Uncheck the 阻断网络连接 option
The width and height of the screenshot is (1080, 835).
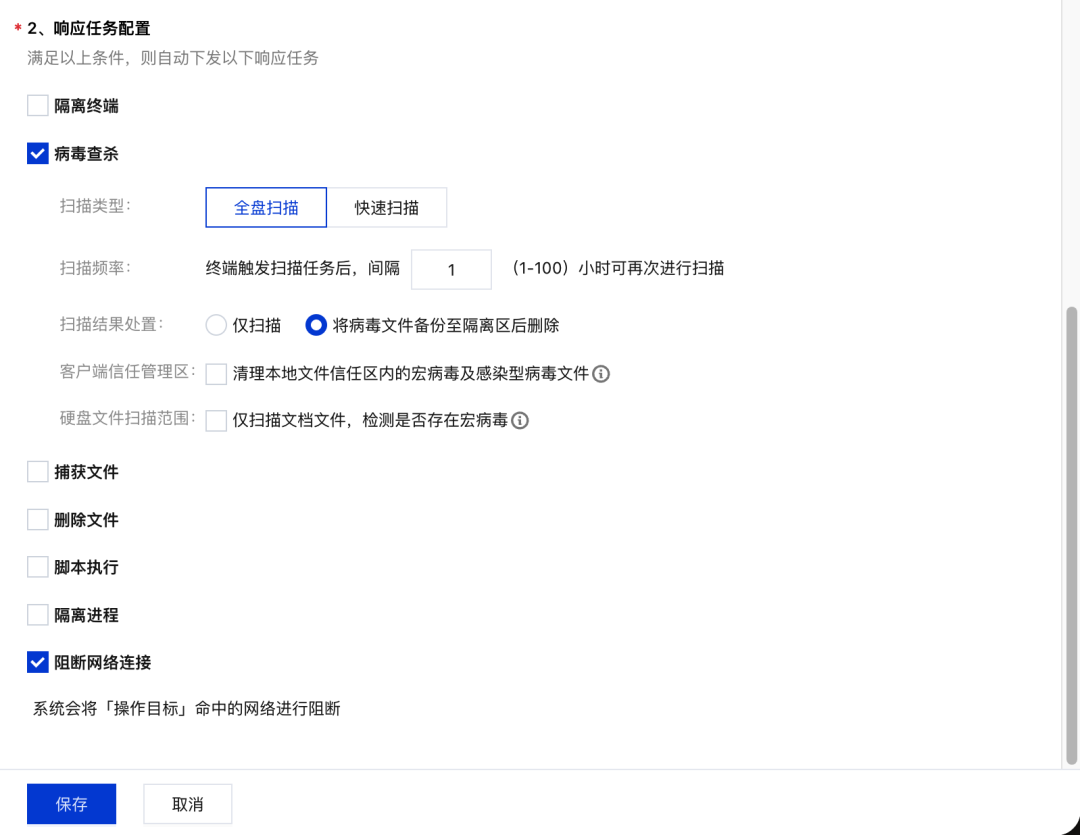click(x=36, y=662)
